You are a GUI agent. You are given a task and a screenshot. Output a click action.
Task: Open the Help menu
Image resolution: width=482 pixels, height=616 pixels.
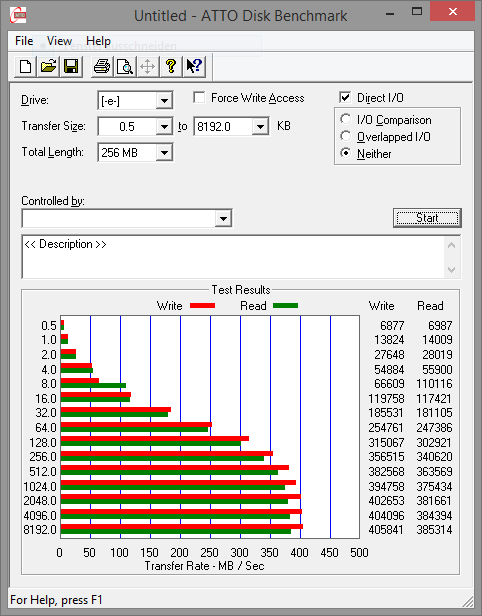click(x=98, y=41)
